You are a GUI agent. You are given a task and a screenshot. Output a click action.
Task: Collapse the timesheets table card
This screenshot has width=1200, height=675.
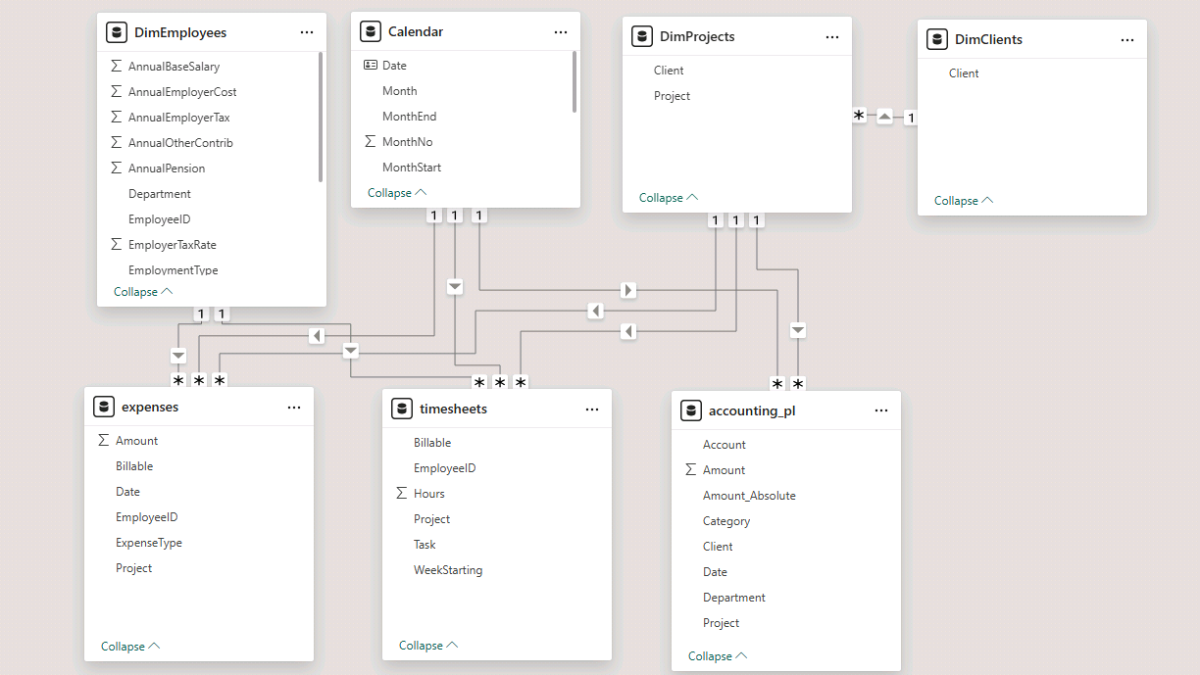pos(428,646)
